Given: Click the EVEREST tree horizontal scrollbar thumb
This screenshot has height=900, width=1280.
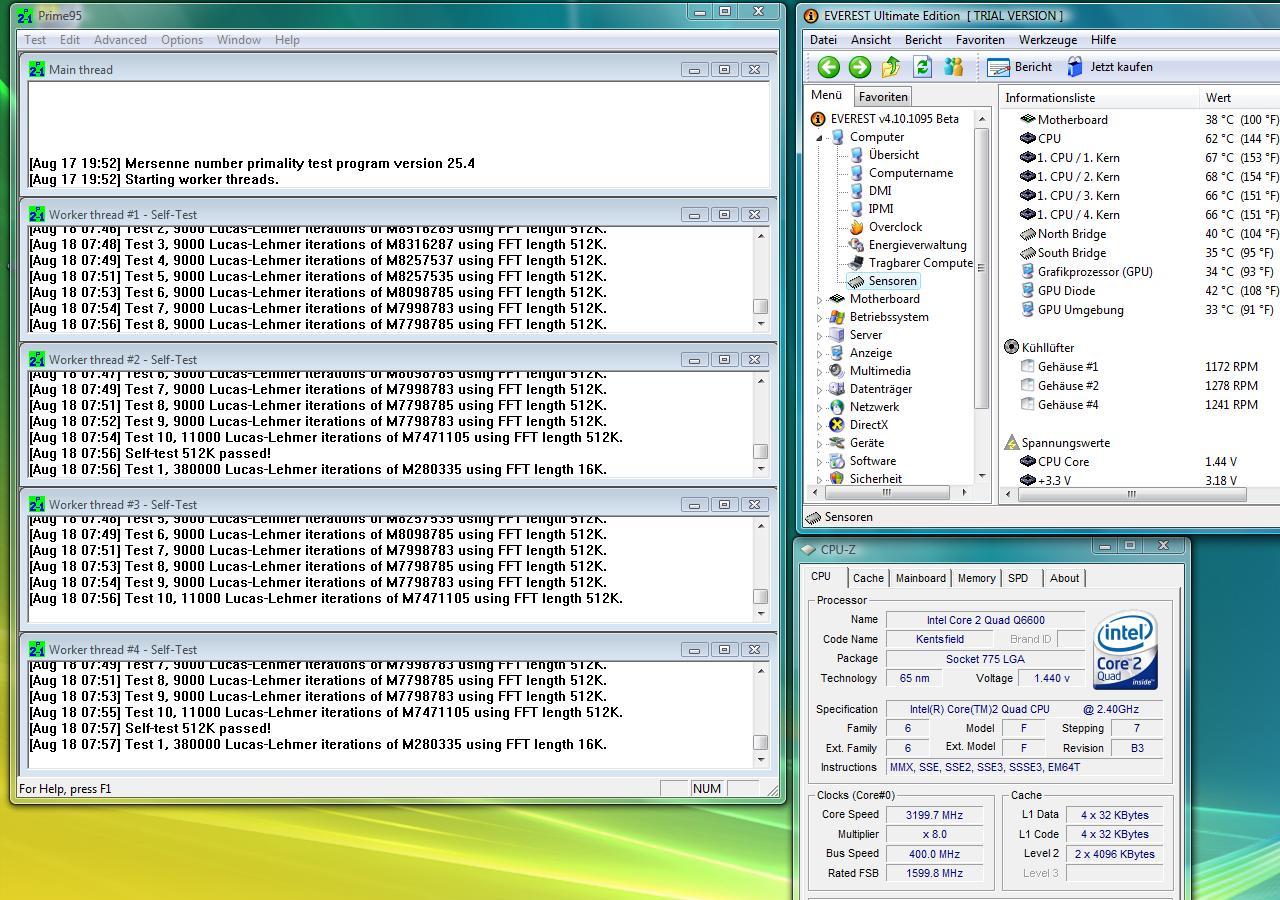Looking at the screenshot, I should tap(886, 492).
